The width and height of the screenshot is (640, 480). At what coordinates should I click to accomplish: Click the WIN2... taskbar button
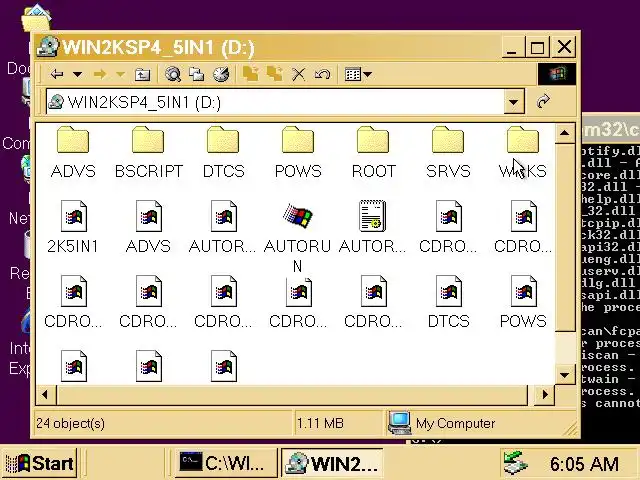(x=332, y=463)
